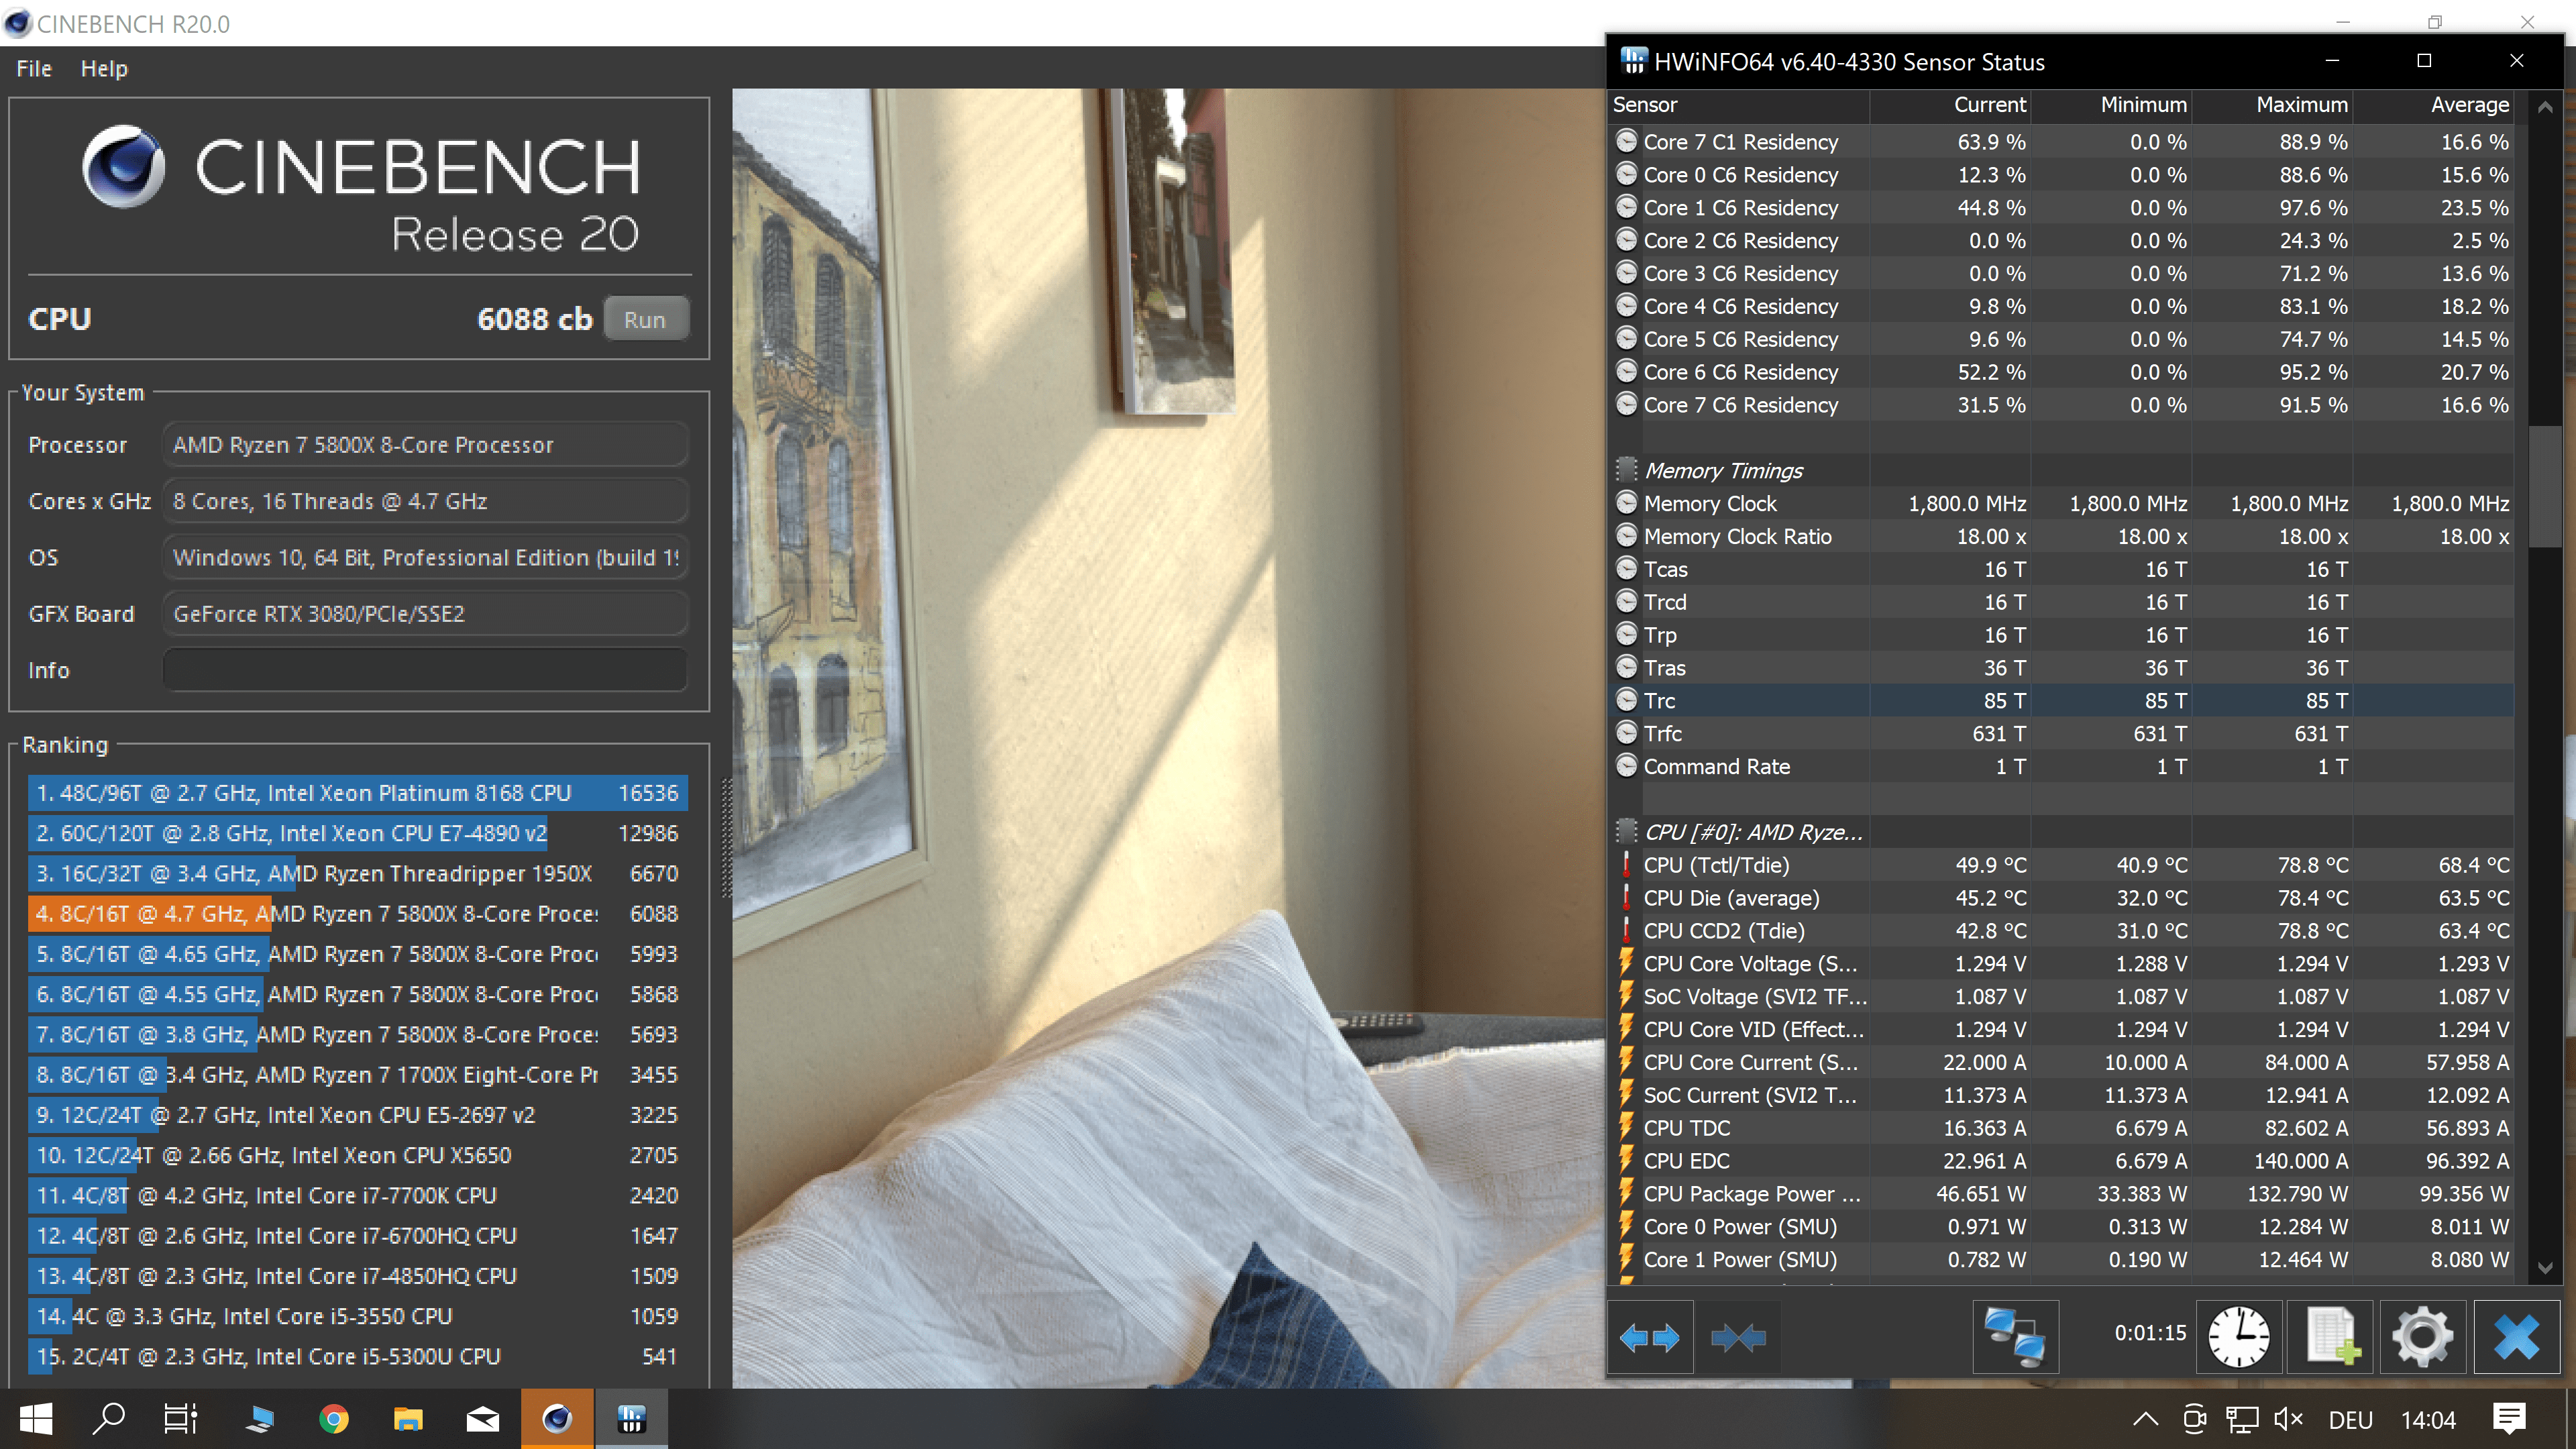Screen dimensions: 2576x1449
Task: Open the Help menu in Cinebench
Action: [x=104, y=69]
